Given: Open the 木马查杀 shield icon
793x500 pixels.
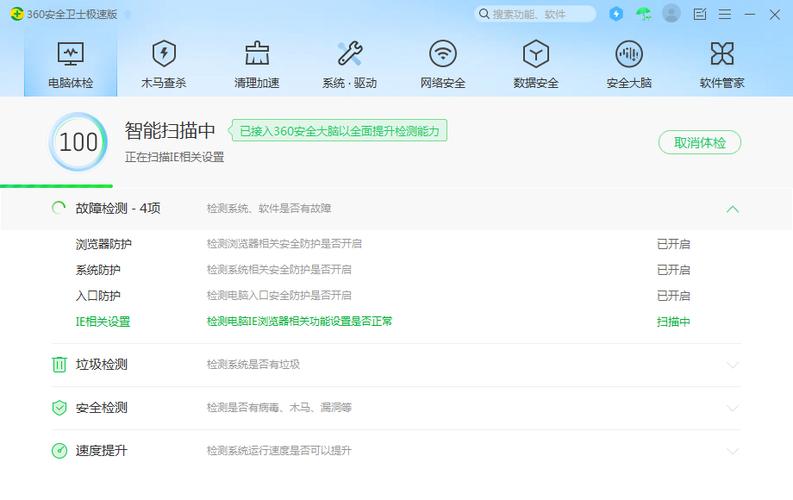Looking at the screenshot, I should pyautogui.click(x=164, y=54).
